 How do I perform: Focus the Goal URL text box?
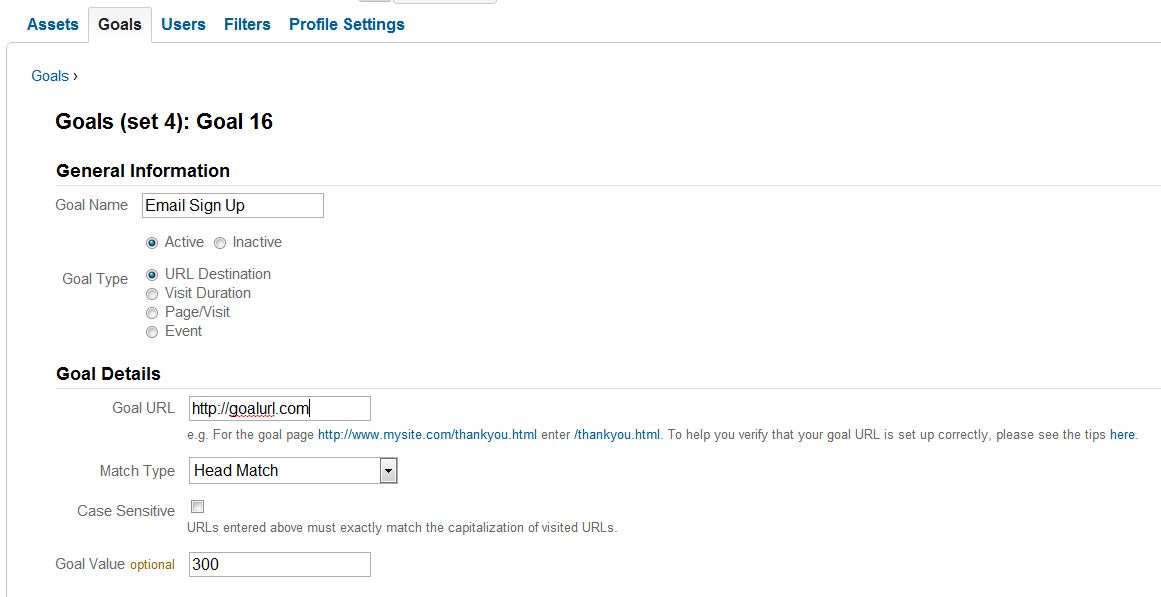[x=279, y=408]
